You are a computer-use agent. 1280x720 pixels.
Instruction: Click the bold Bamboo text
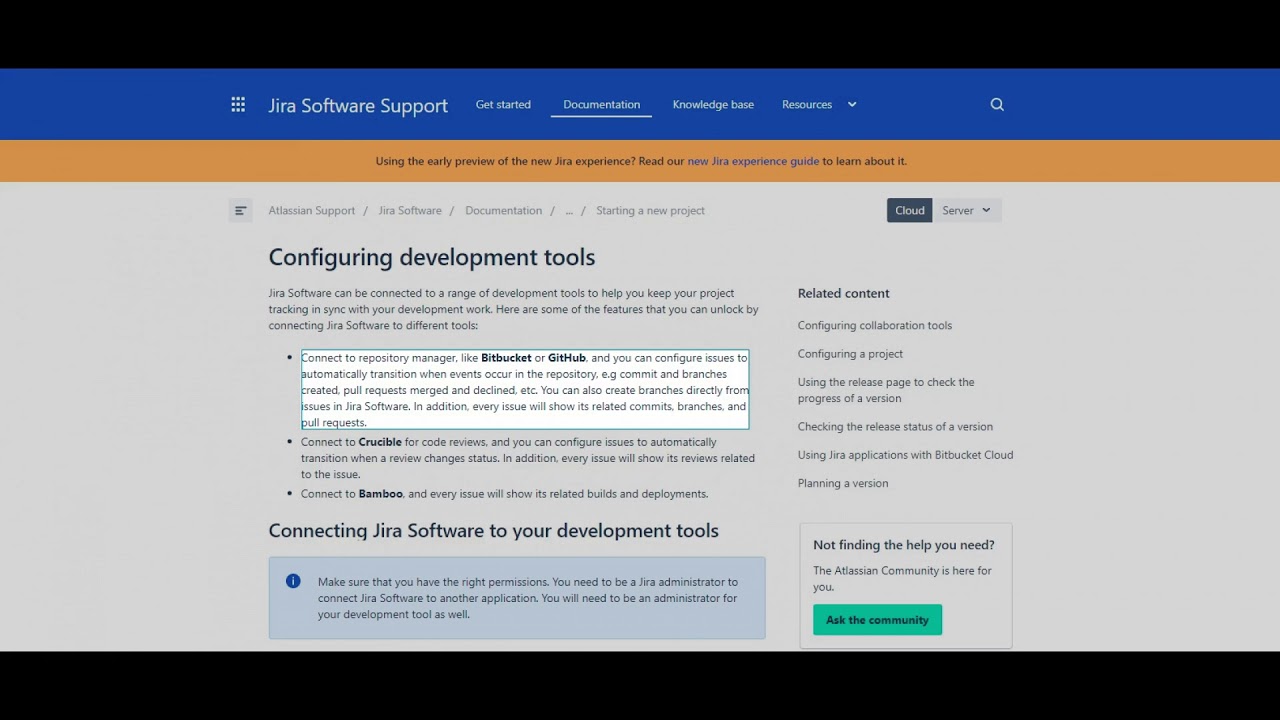tap(381, 494)
